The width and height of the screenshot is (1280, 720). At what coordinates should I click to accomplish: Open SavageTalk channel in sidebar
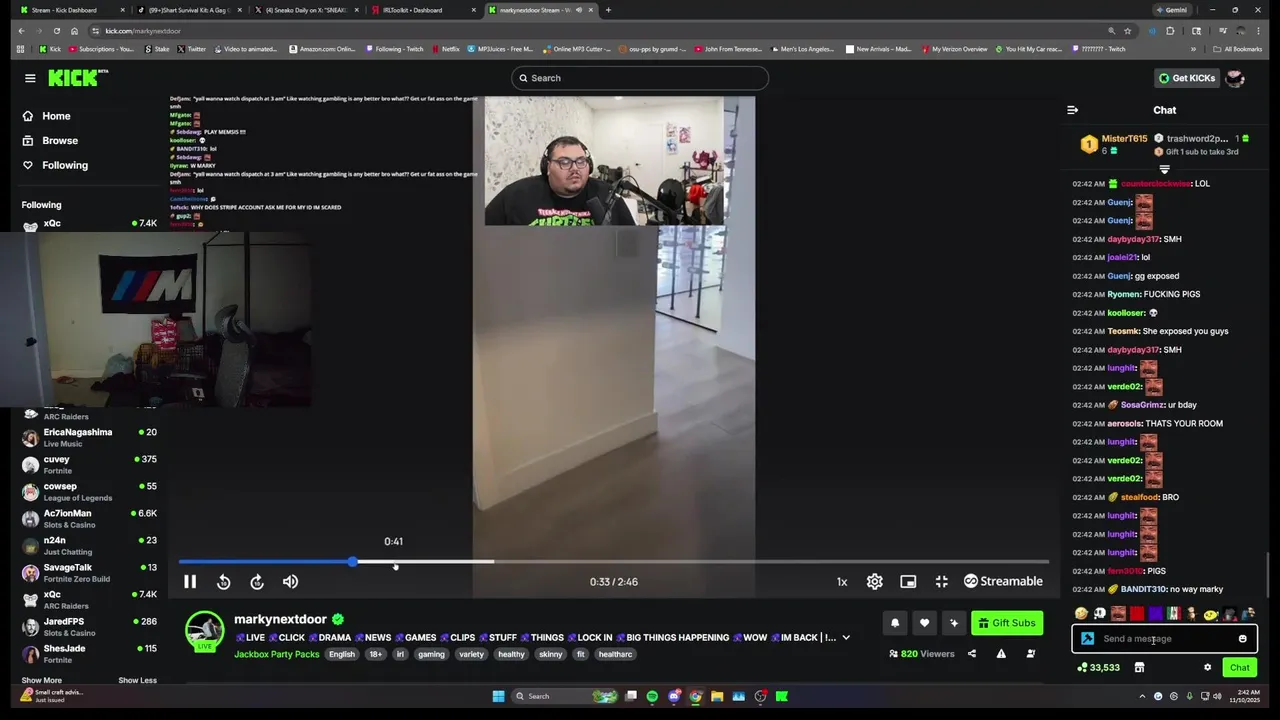tap(89, 572)
